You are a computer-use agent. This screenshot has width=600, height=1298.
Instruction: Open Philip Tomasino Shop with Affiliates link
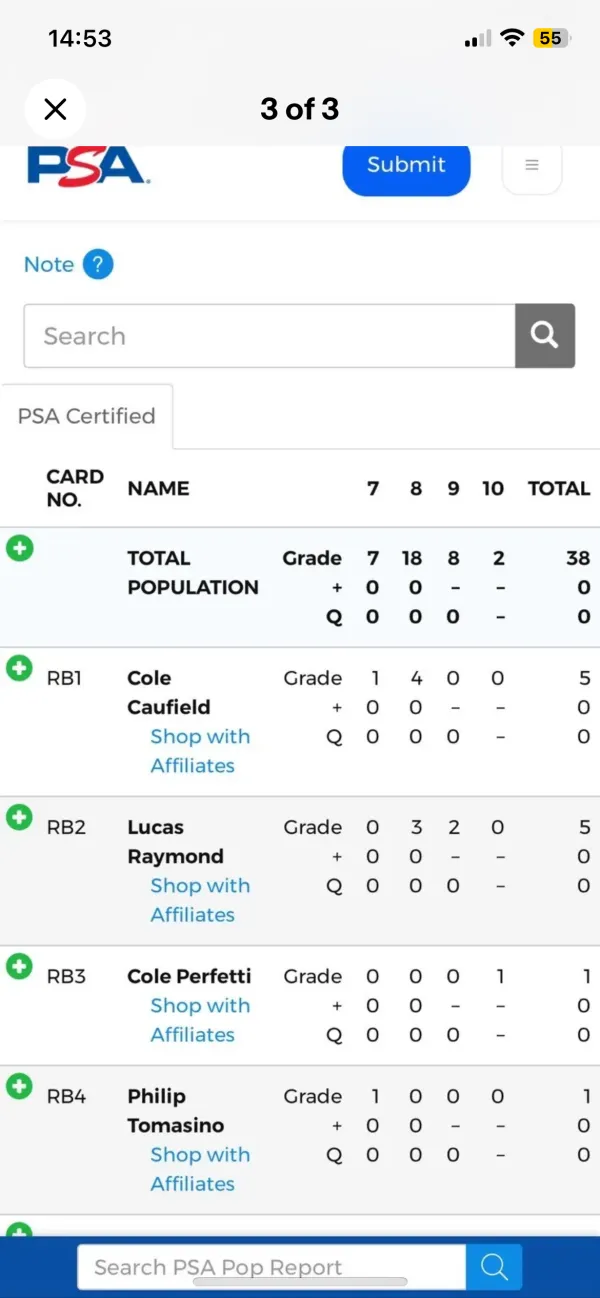pos(200,1169)
